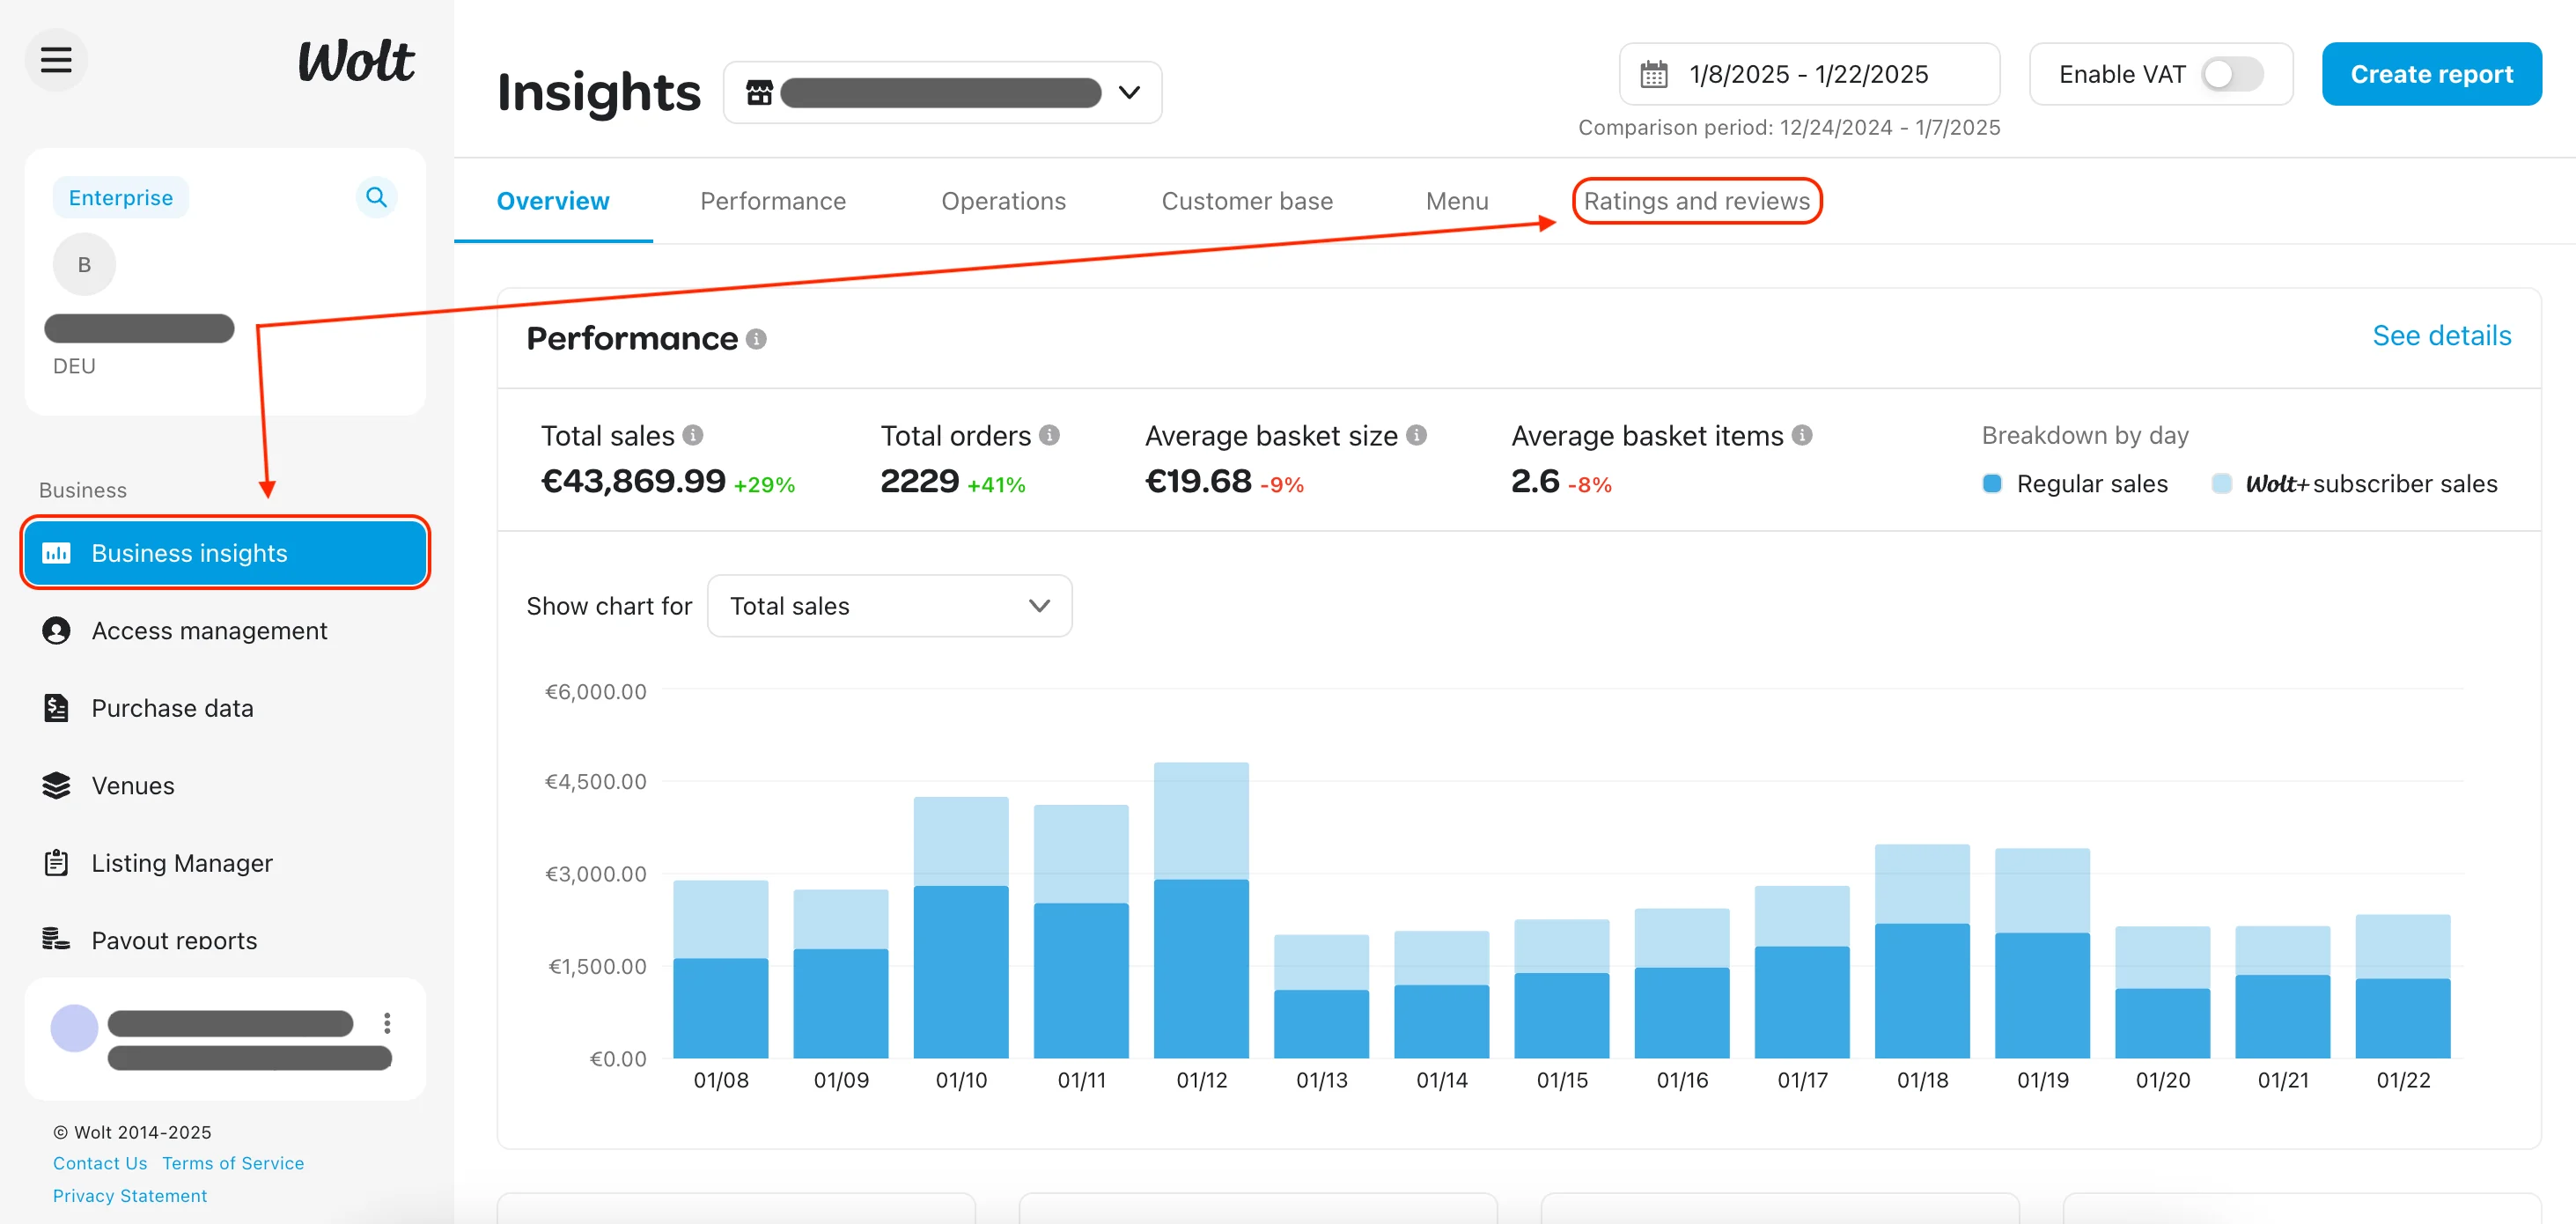
Task: Click the Business insights chart icon
Action: [x=56, y=553]
